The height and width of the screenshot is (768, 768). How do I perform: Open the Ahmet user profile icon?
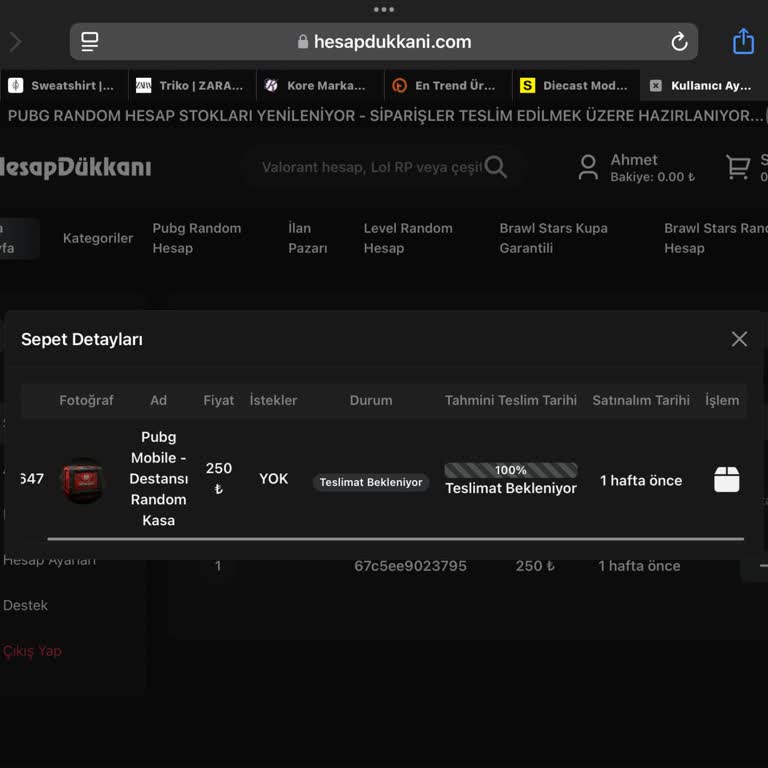click(x=588, y=168)
